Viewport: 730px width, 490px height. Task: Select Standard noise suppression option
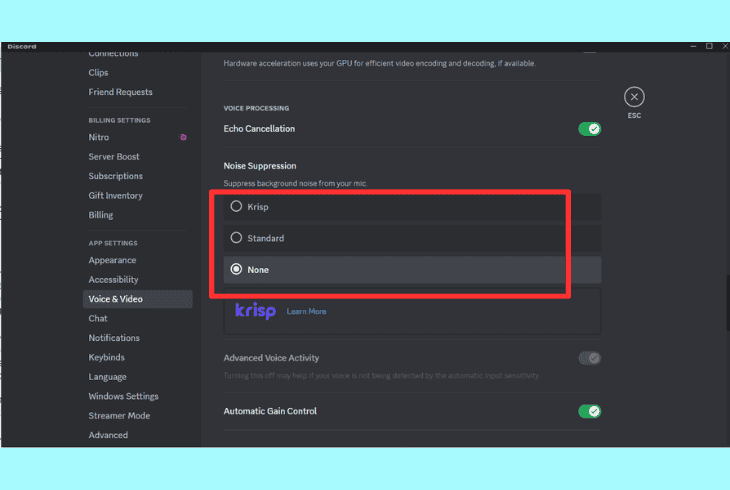(x=412, y=238)
